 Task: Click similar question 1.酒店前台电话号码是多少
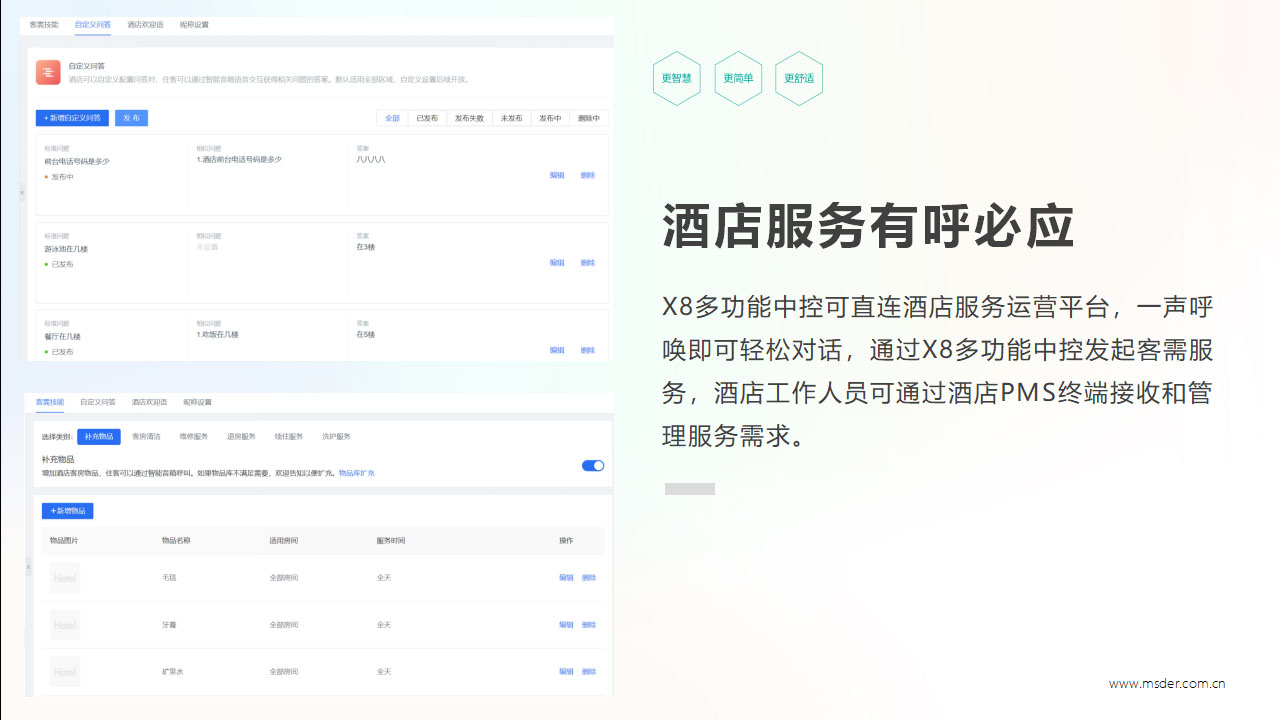click(x=239, y=159)
